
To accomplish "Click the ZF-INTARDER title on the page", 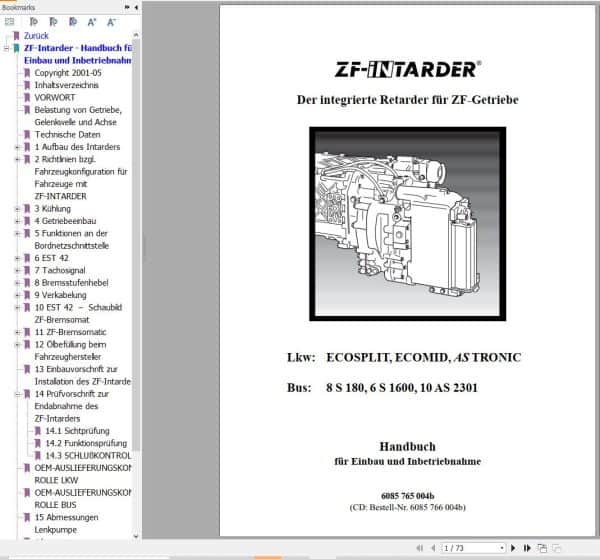I will (408, 69).
